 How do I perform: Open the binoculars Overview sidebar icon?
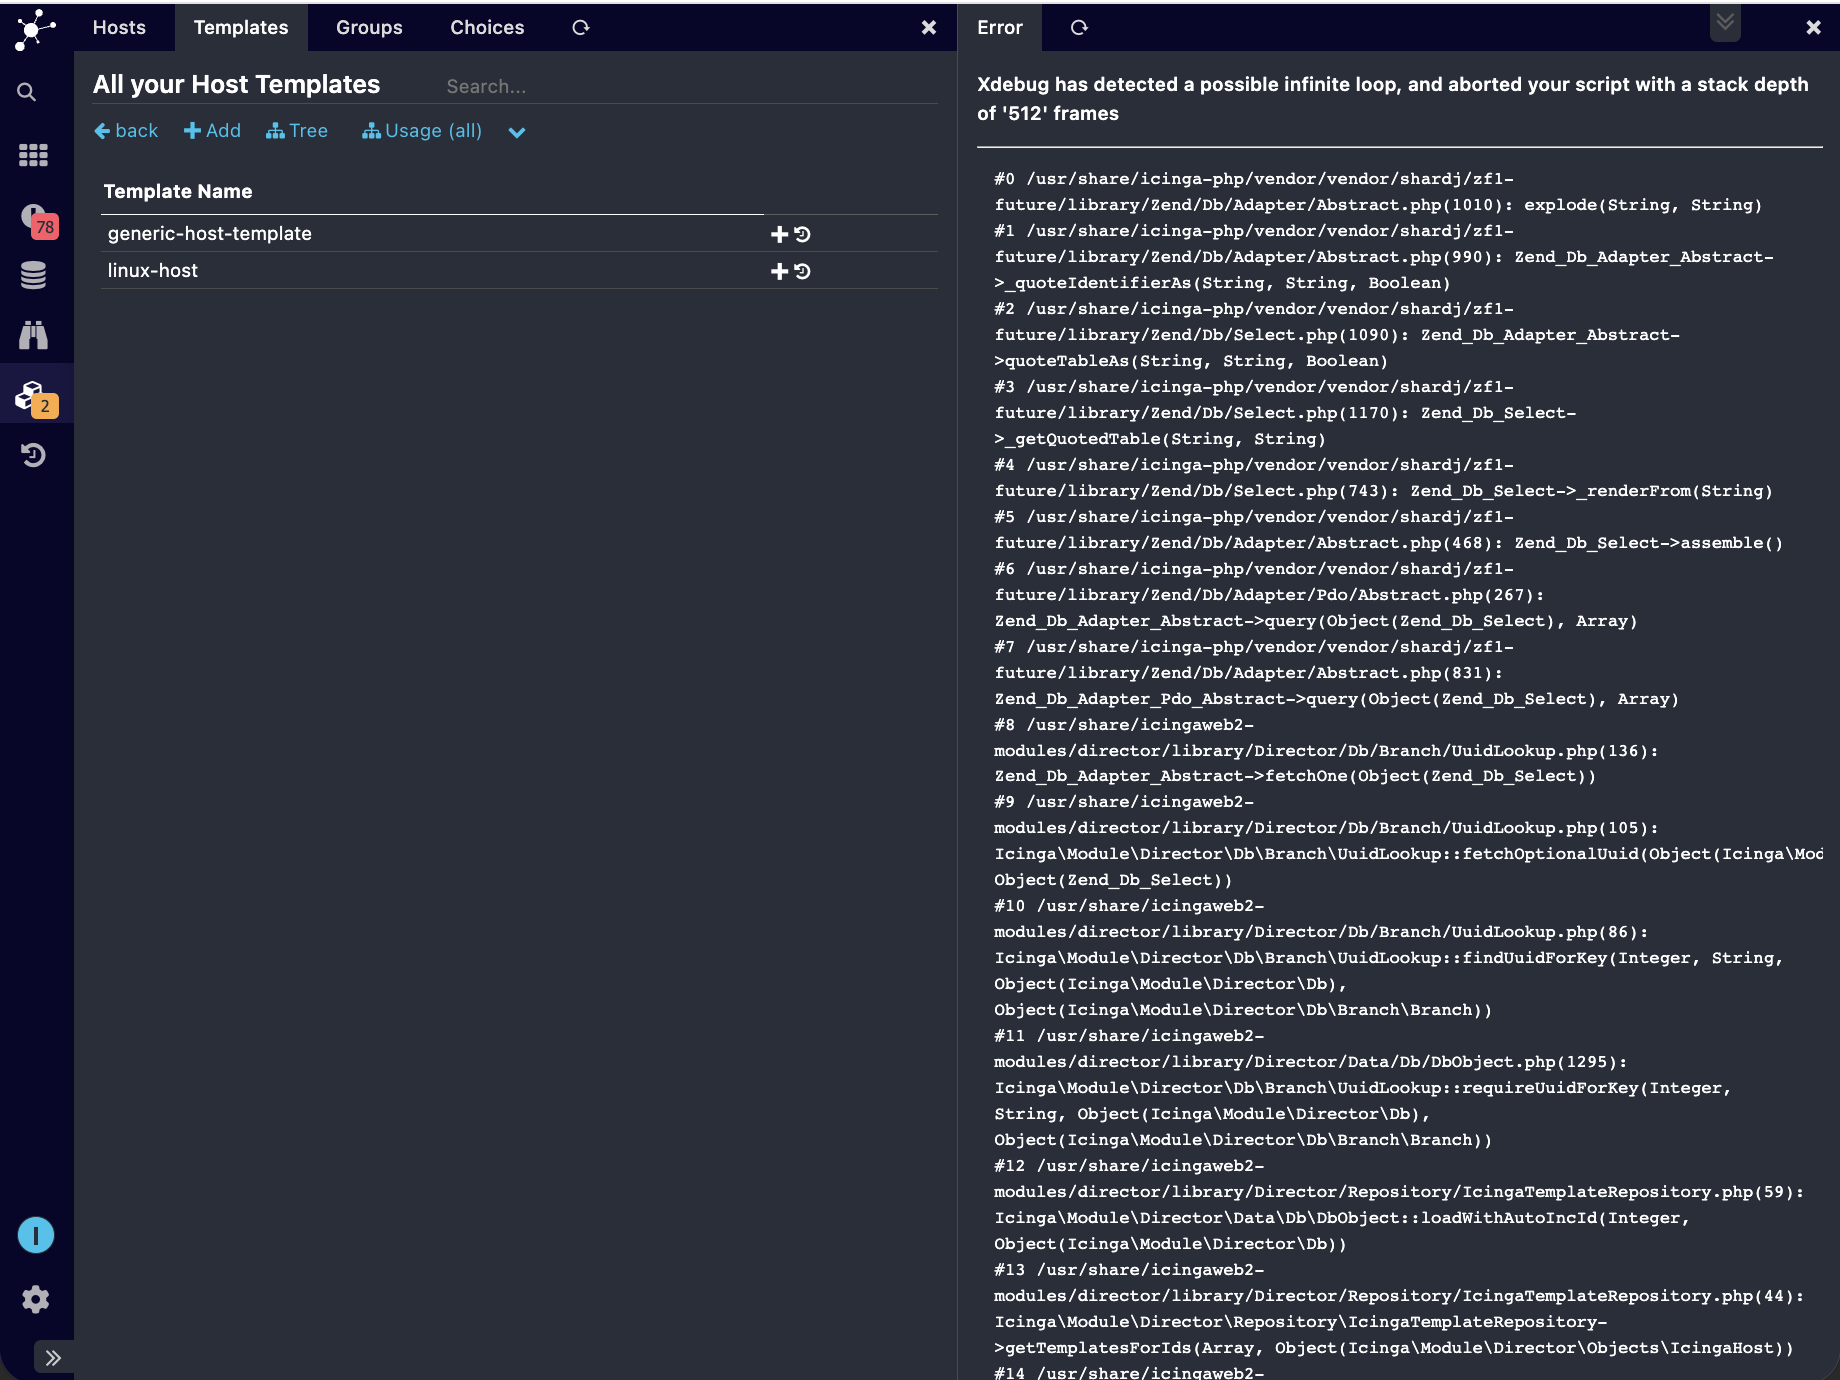[x=33, y=335]
